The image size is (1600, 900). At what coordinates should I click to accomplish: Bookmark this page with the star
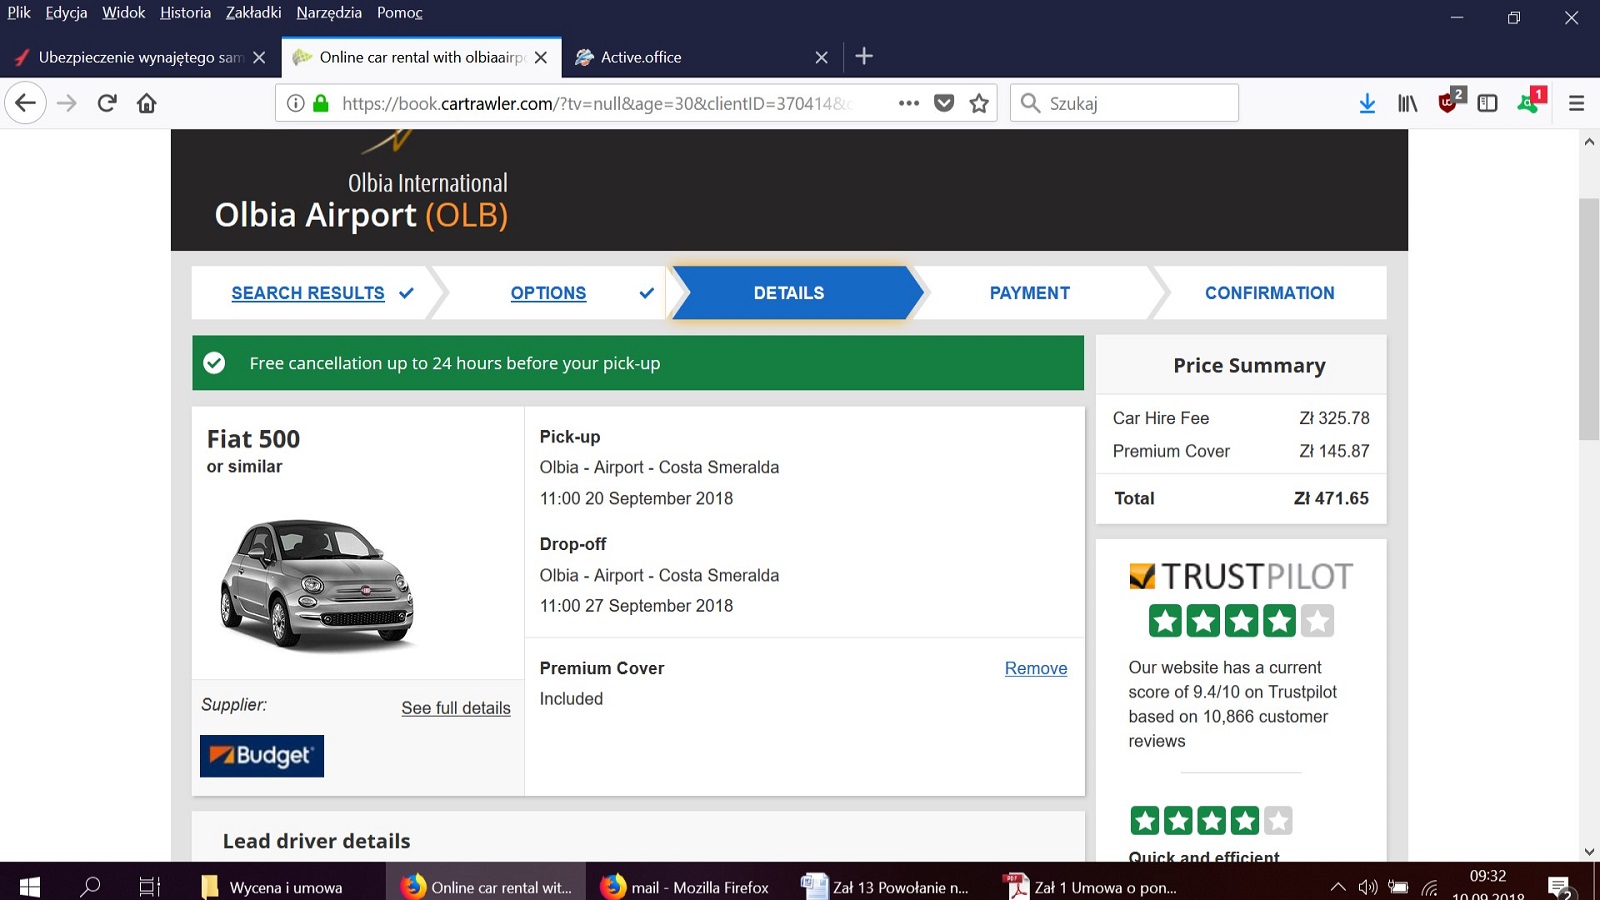pos(979,103)
